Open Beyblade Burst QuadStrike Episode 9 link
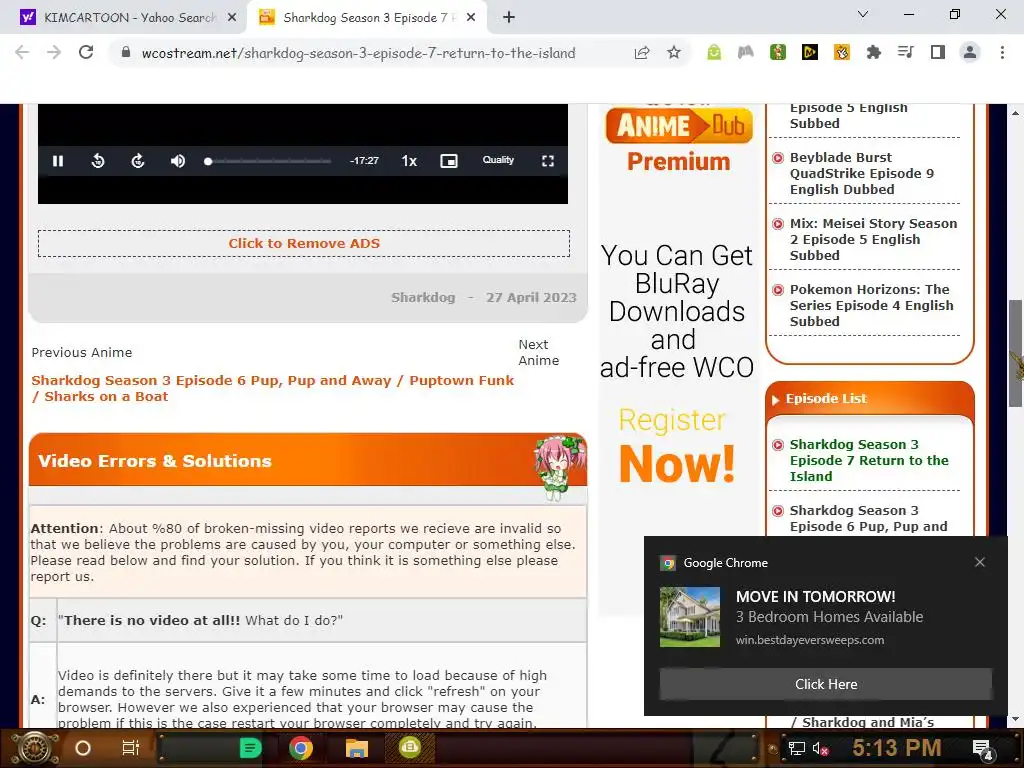Viewport: 1024px width, 768px height. point(862,173)
